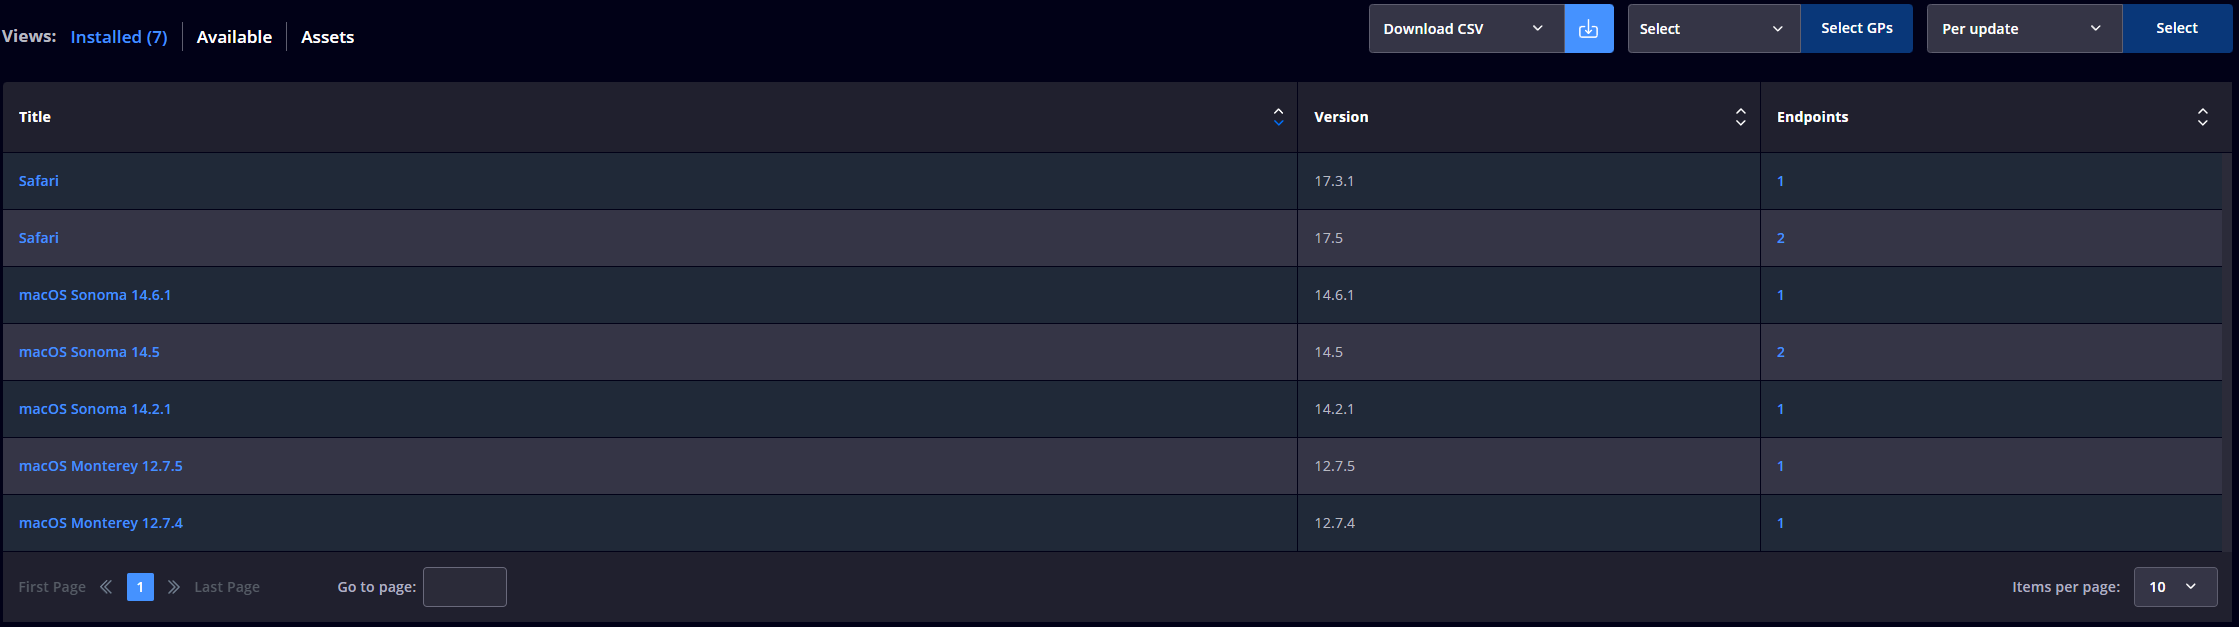
Task: Open the macOS Monterey 12.7.5 link
Action: pos(101,466)
